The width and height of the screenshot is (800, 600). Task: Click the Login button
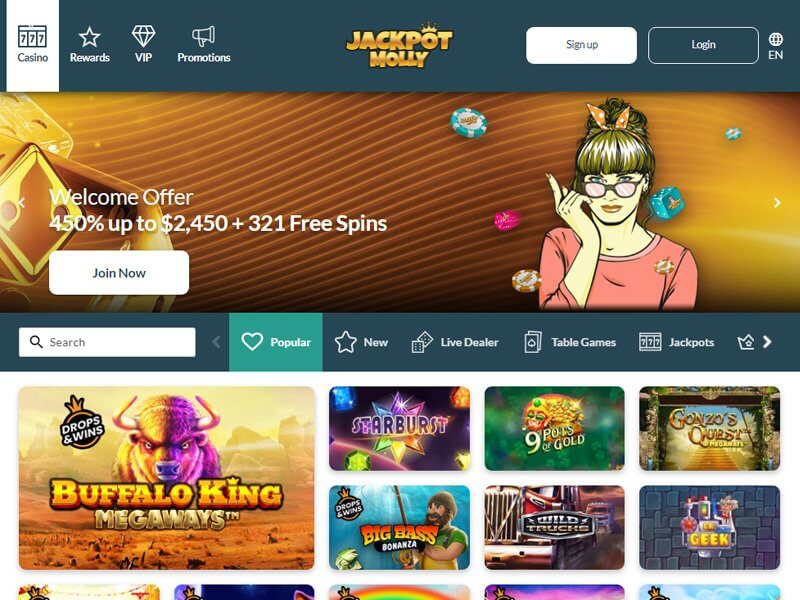703,45
